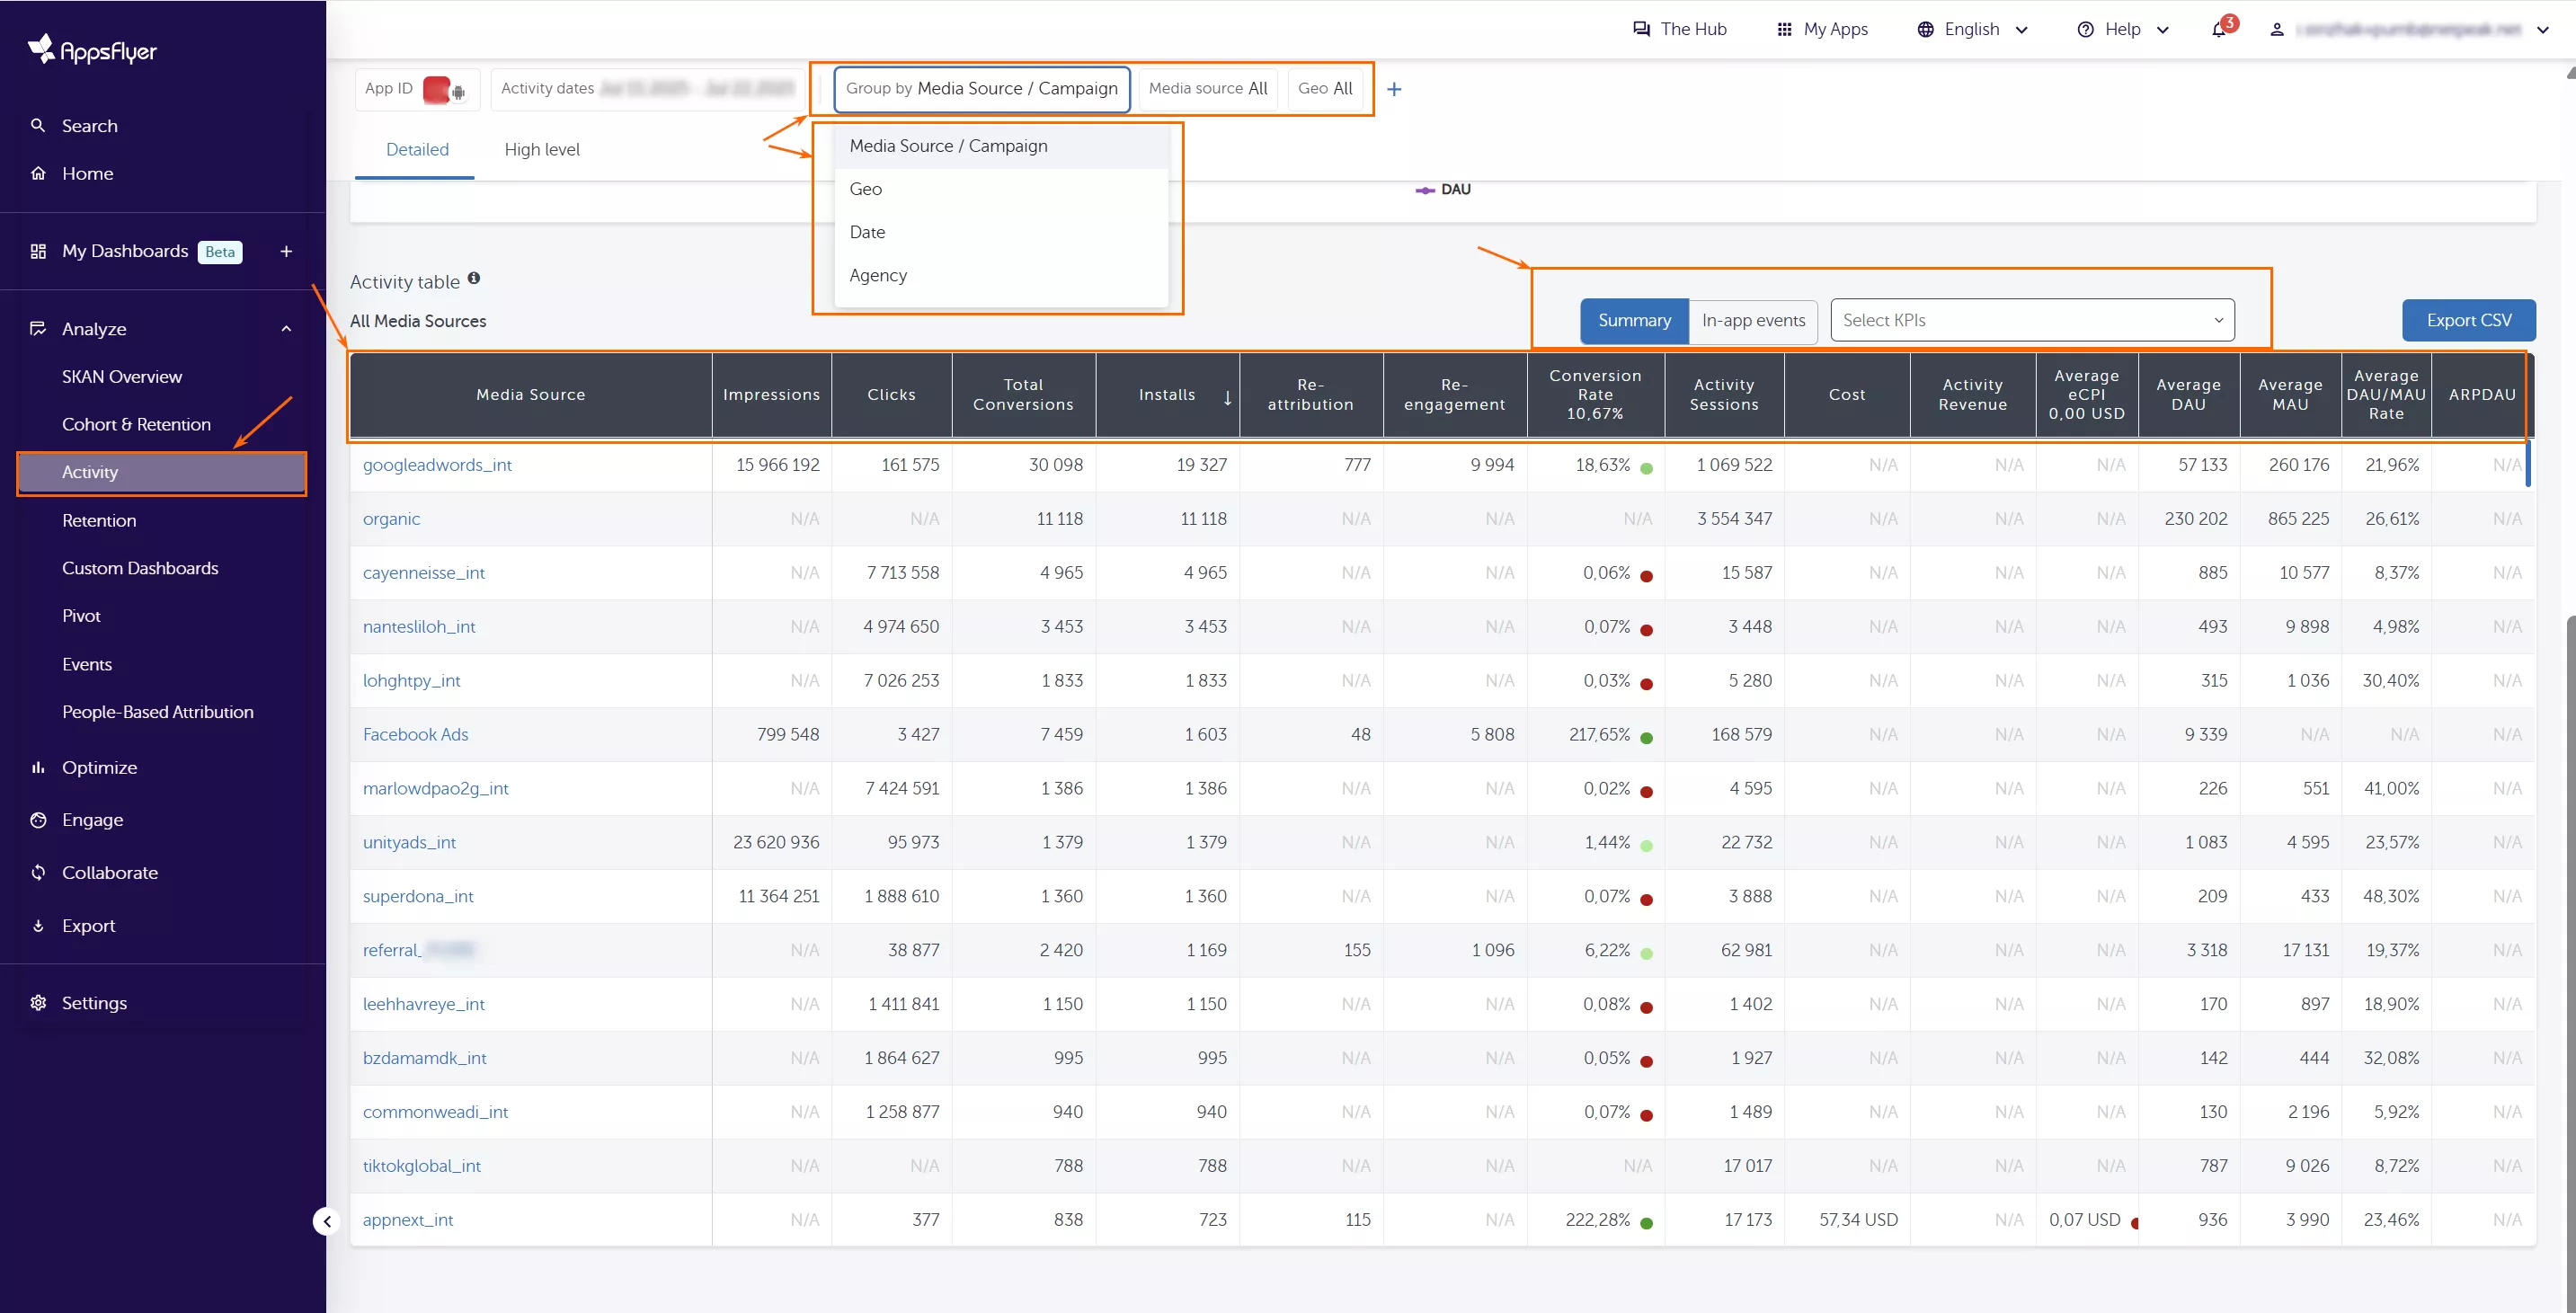
Task: Collapse the Analyze section chevron
Action: coord(286,328)
